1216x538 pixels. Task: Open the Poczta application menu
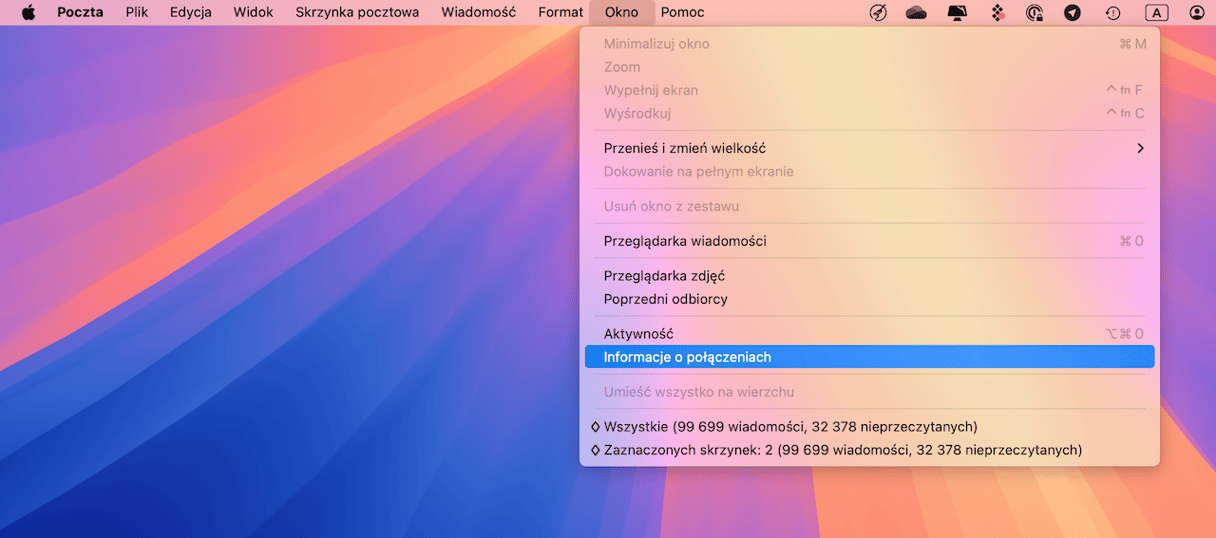click(80, 12)
